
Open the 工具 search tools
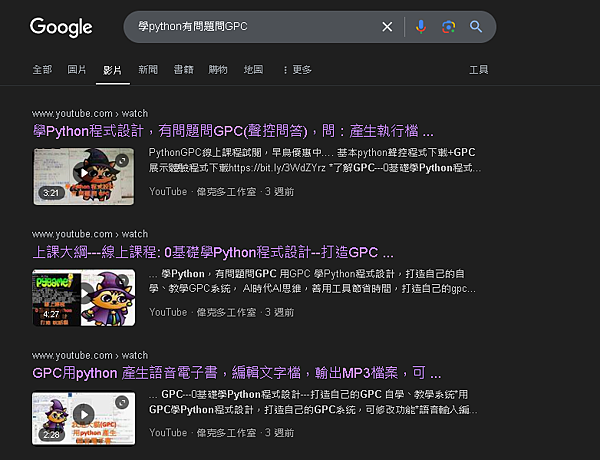pos(479,70)
